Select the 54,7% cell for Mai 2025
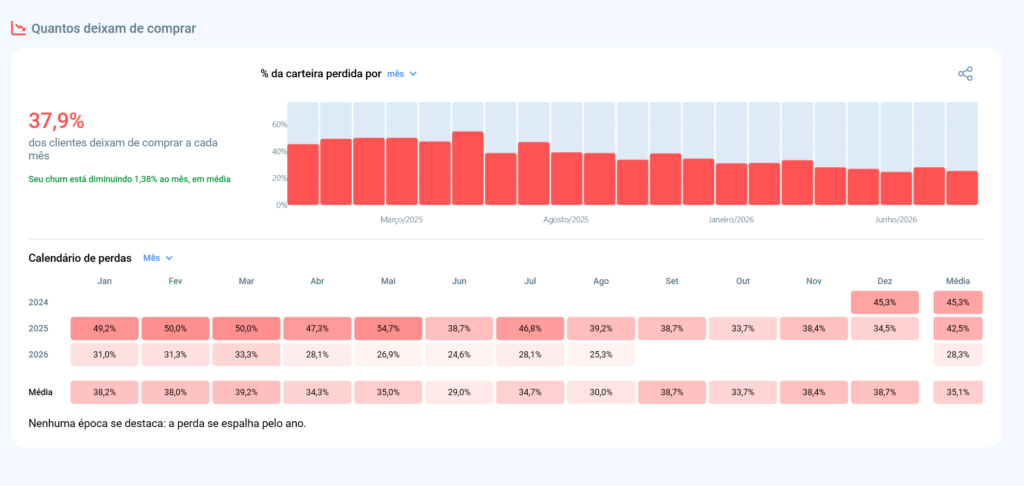This screenshot has width=1024, height=486. pos(389,329)
